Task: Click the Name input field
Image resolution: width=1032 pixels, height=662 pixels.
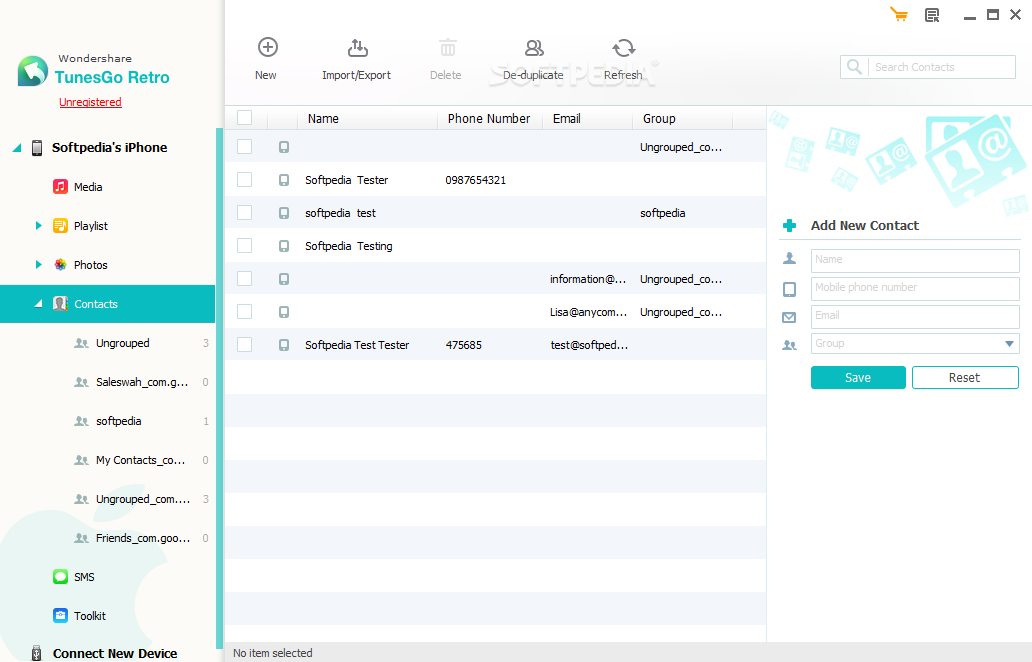Action: [915, 260]
